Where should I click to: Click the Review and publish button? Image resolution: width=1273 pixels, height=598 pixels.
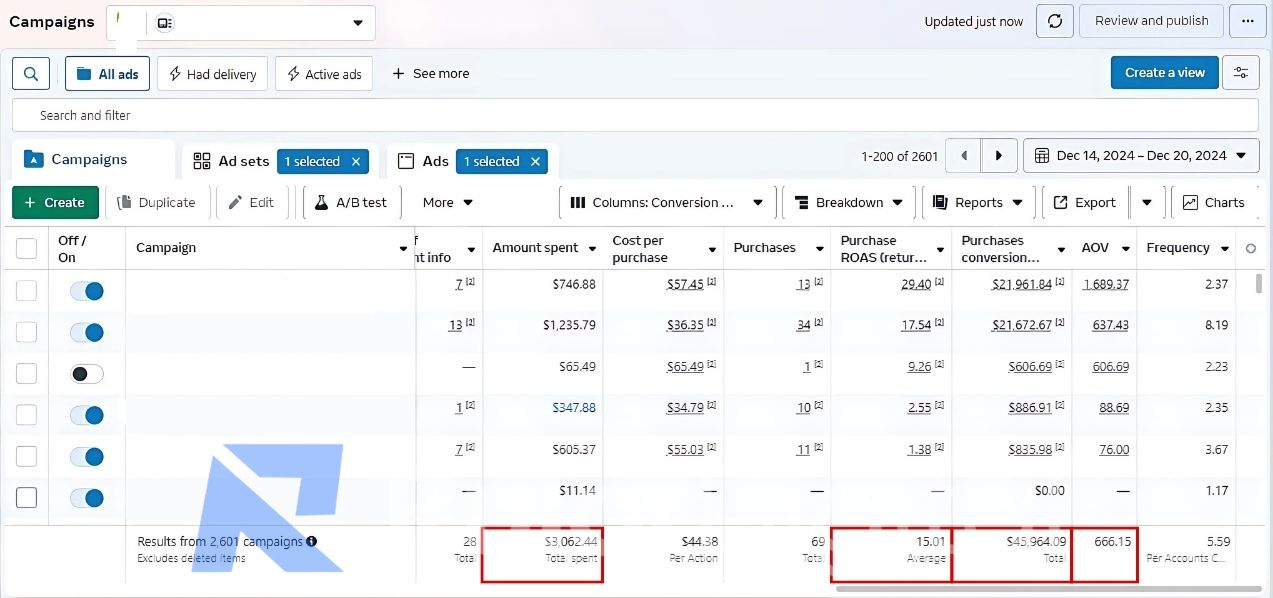coord(1151,21)
